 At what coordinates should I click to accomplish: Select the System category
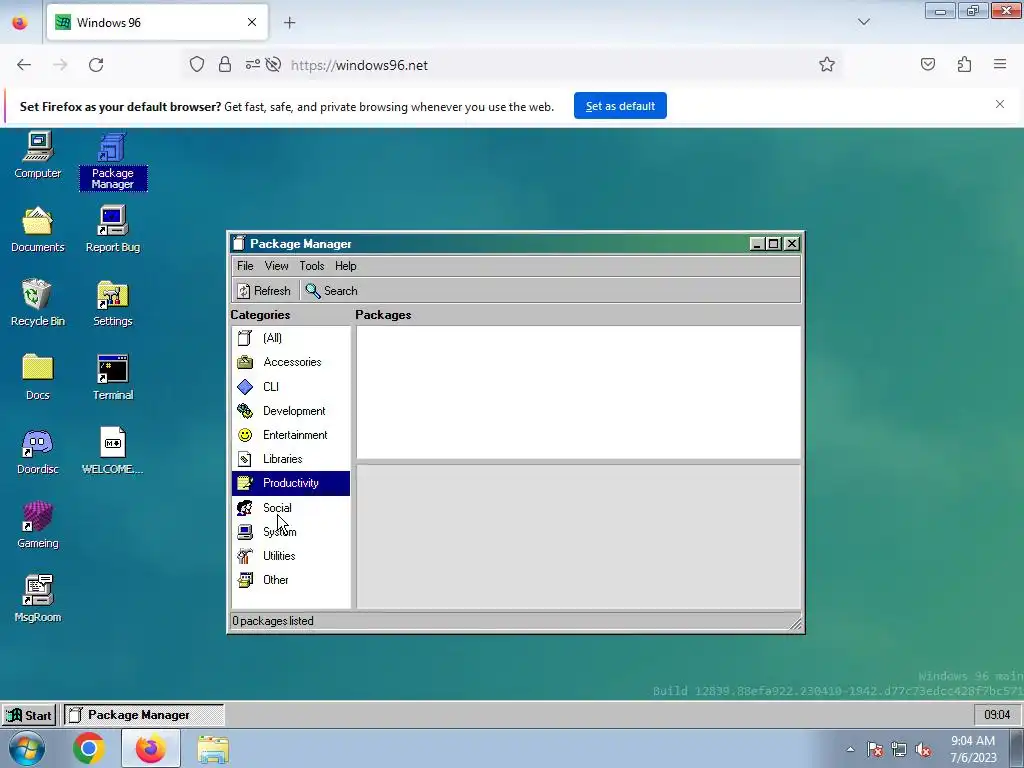[291, 532]
